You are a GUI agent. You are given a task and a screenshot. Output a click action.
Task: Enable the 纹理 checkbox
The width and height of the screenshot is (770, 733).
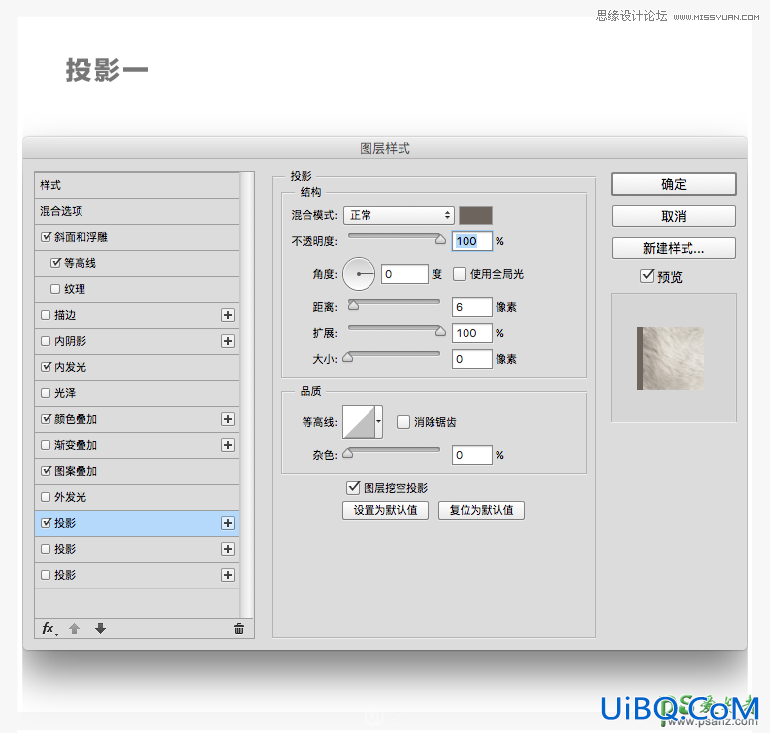tap(55, 289)
